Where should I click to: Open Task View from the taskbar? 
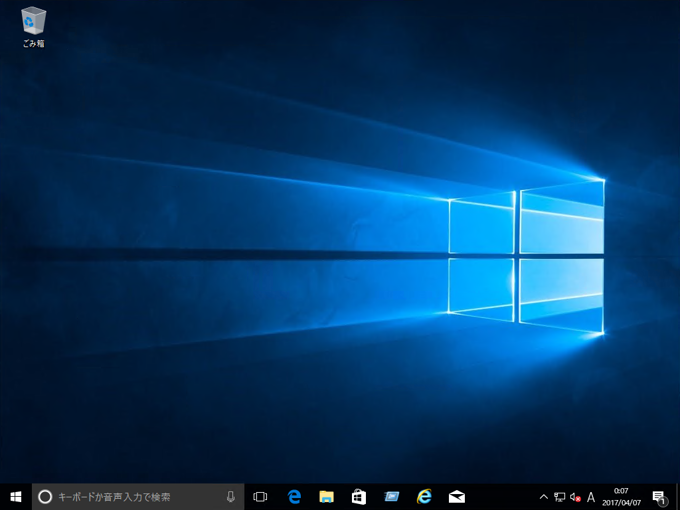click(x=260, y=497)
